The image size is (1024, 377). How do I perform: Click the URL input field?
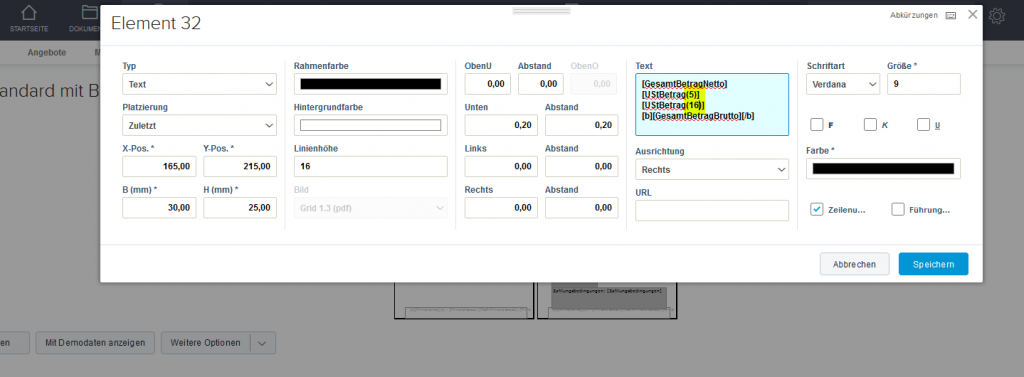[712, 210]
